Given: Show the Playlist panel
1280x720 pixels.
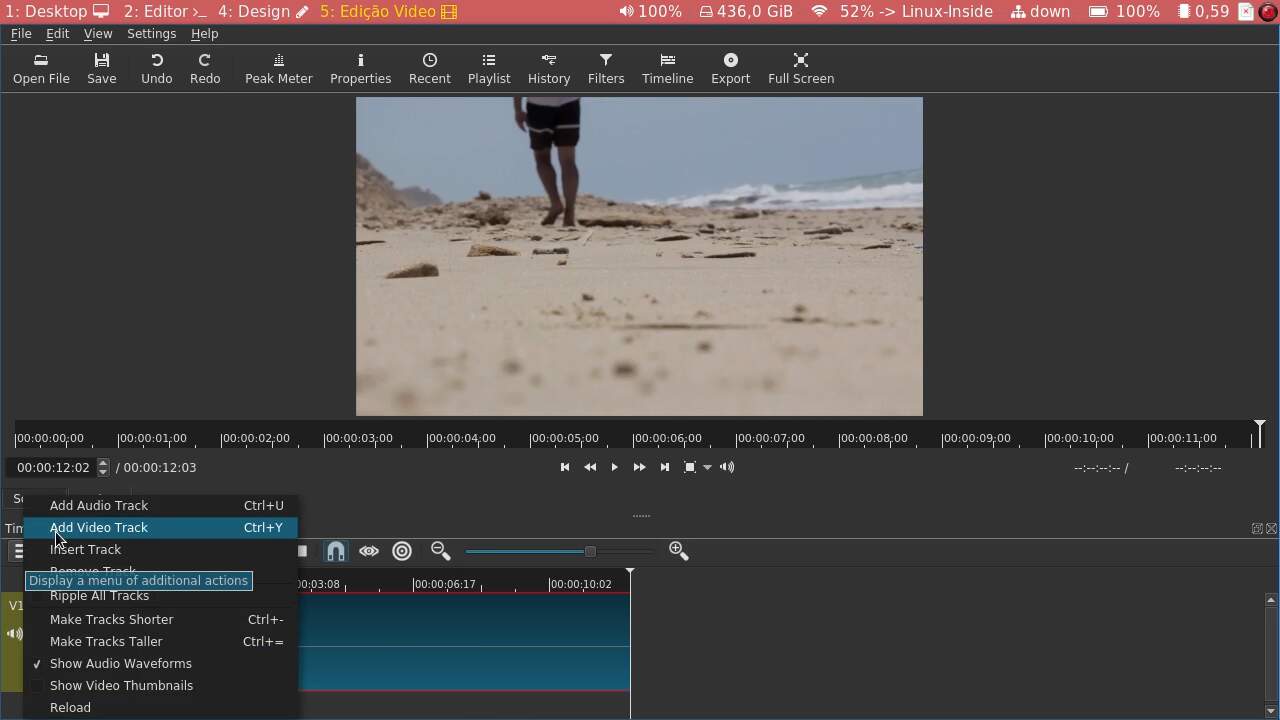Looking at the screenshot, I should (488, 68).
